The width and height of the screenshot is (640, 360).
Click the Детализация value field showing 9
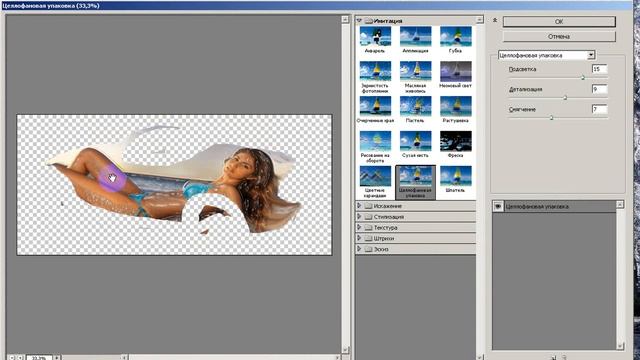(x=599, y=89)
